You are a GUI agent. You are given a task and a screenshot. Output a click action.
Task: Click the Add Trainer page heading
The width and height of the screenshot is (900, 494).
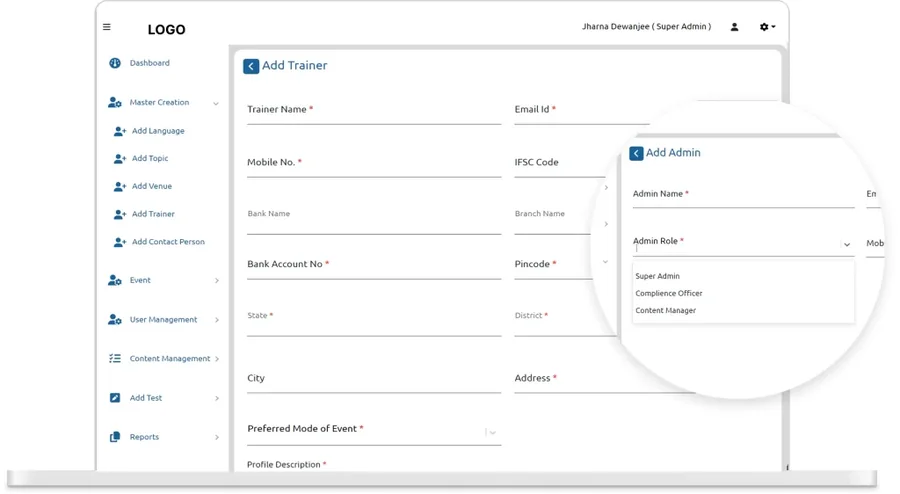click(x=294, y=65)
